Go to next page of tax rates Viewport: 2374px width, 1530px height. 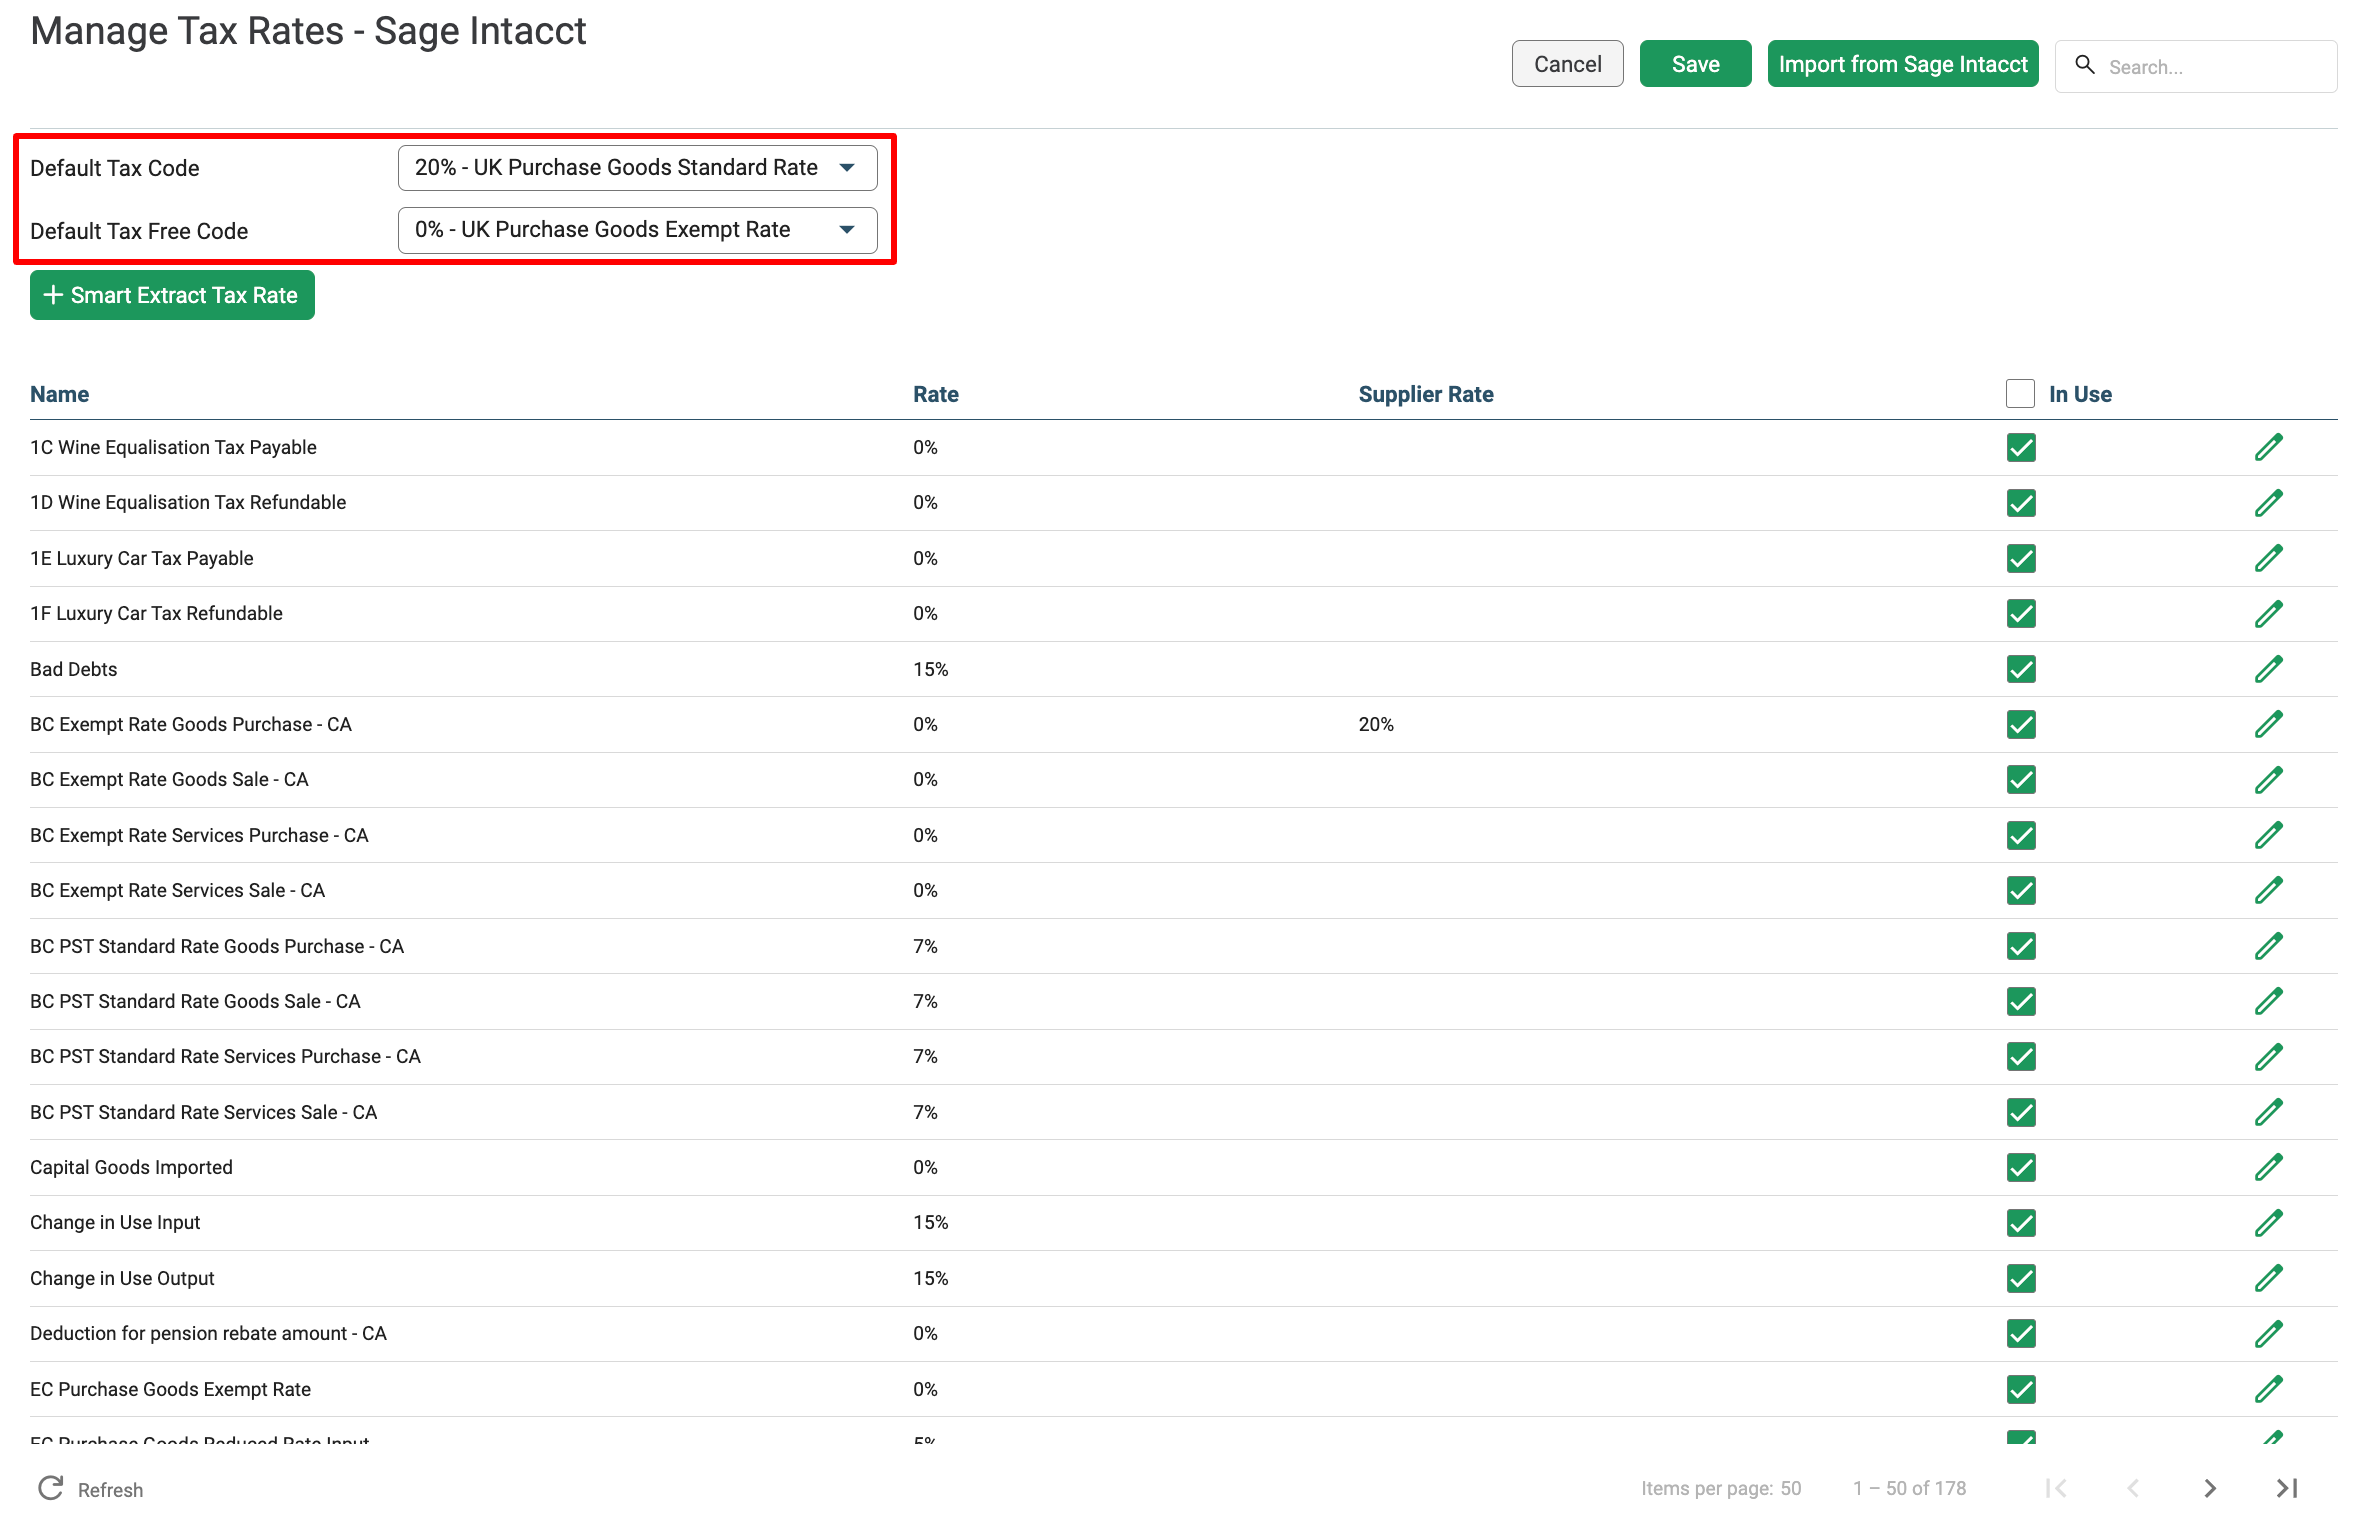tap(2209, 1488)
